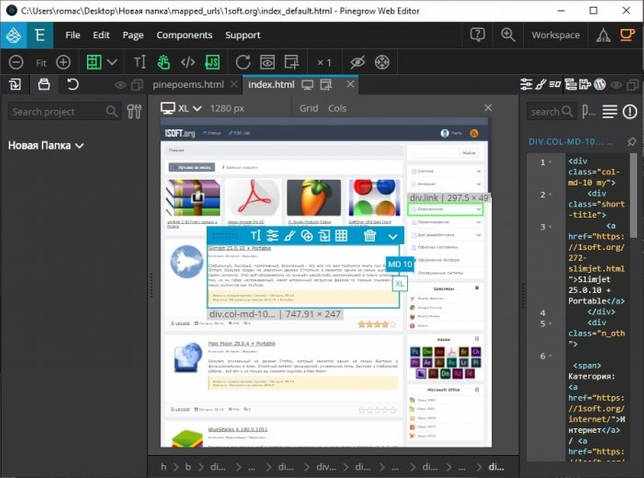Close the index.html tab
The width and height of the screenshot is (644, 478).
[x=350, y=84]
